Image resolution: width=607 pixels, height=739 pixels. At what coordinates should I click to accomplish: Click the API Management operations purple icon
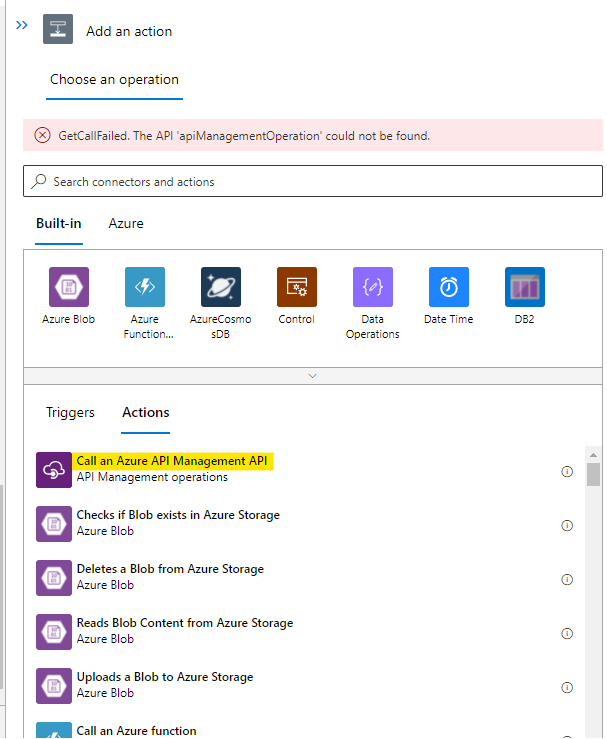(x=54, y=470)
